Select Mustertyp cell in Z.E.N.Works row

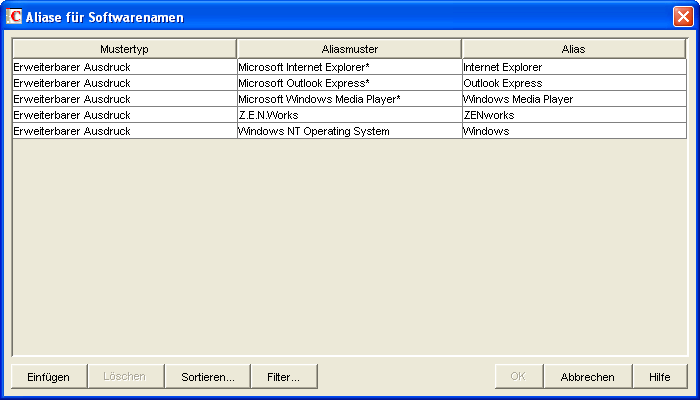pos(125,115)
